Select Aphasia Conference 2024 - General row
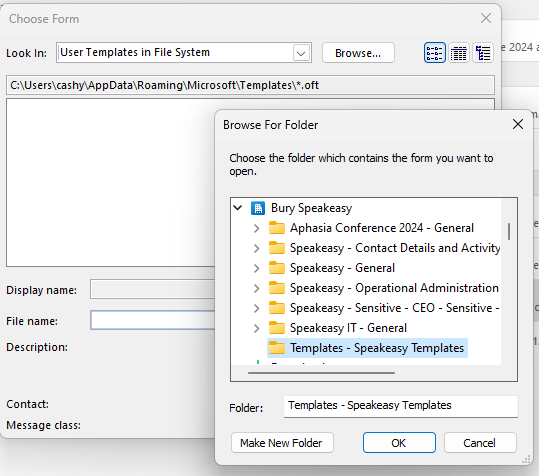 tap(382, 228)
